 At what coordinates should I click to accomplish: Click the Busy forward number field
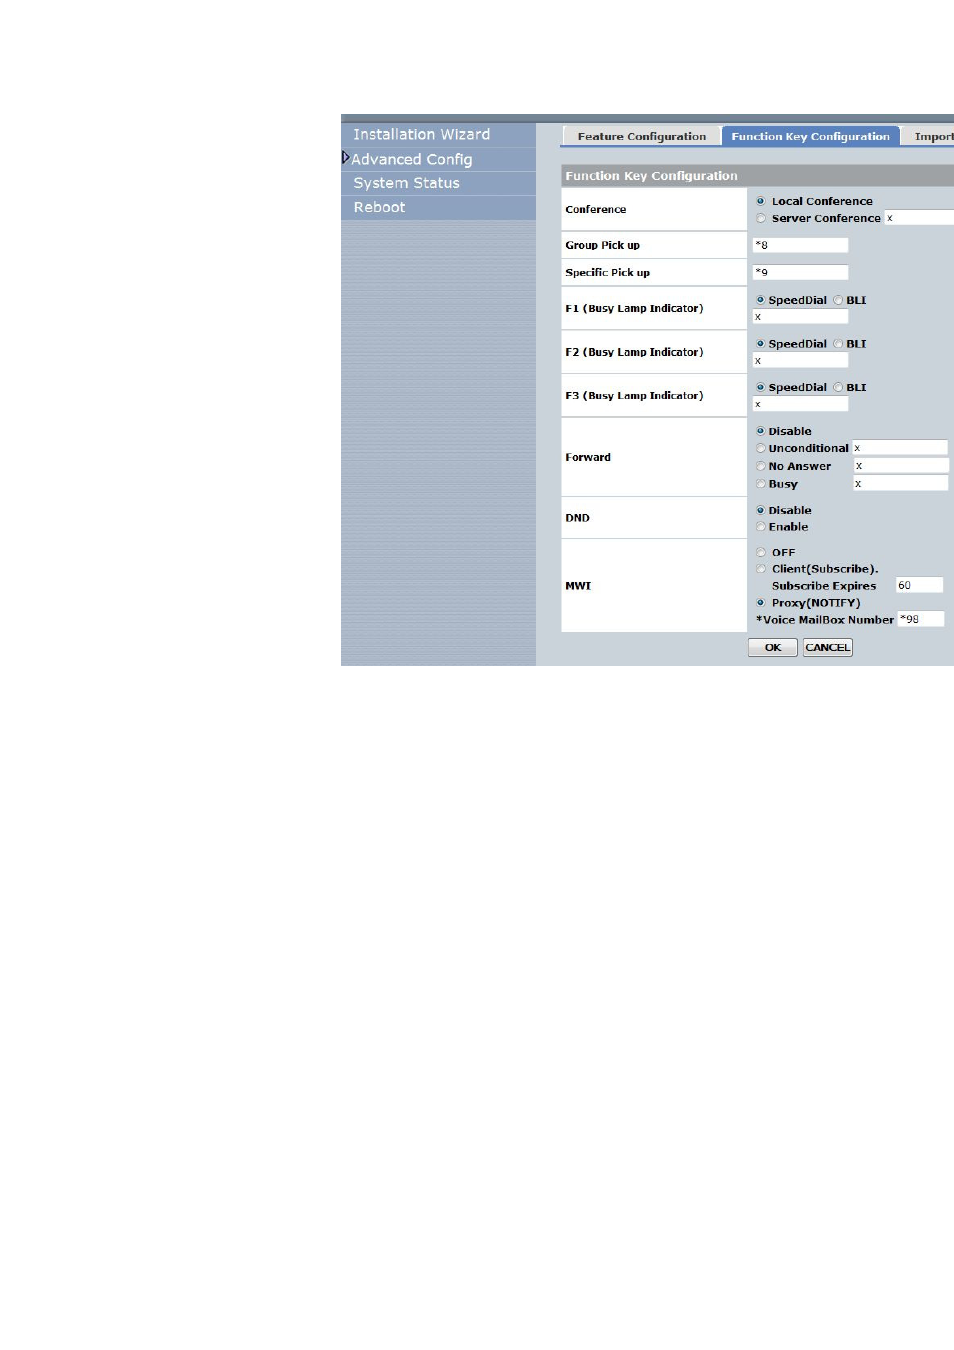coord(900,484)
